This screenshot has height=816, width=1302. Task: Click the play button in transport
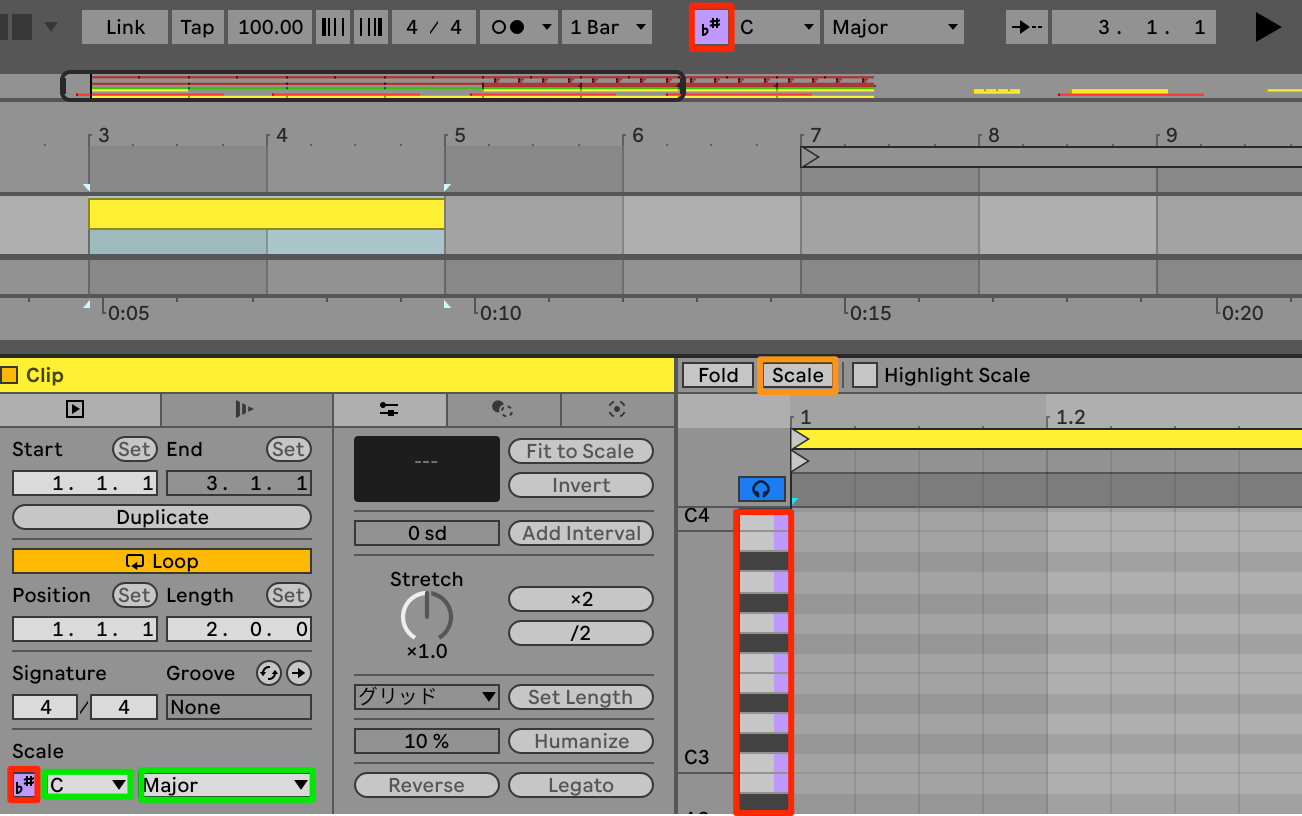click(1267, 27)
